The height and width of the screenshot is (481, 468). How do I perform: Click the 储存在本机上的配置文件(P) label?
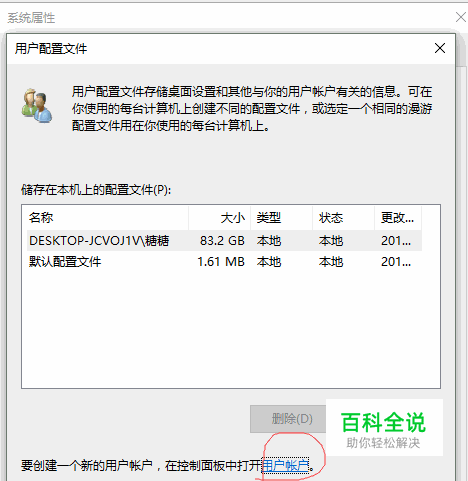[96, 190]
